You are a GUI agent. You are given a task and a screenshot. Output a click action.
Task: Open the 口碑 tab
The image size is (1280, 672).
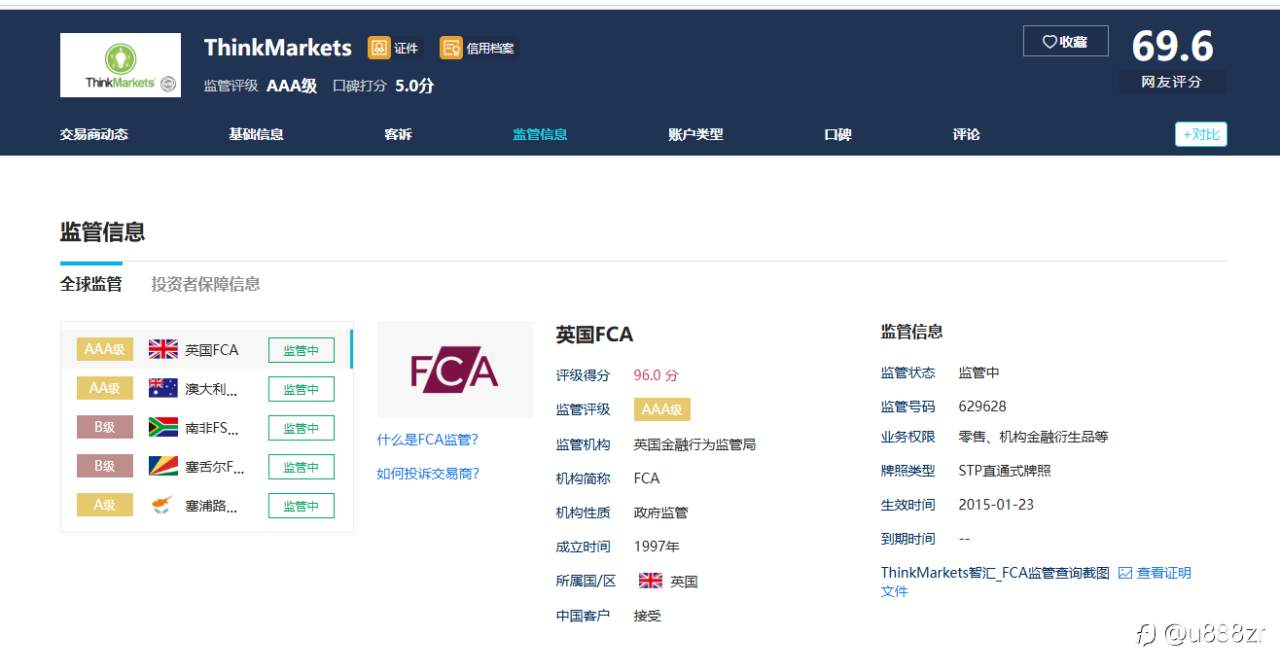coord(838,134)
